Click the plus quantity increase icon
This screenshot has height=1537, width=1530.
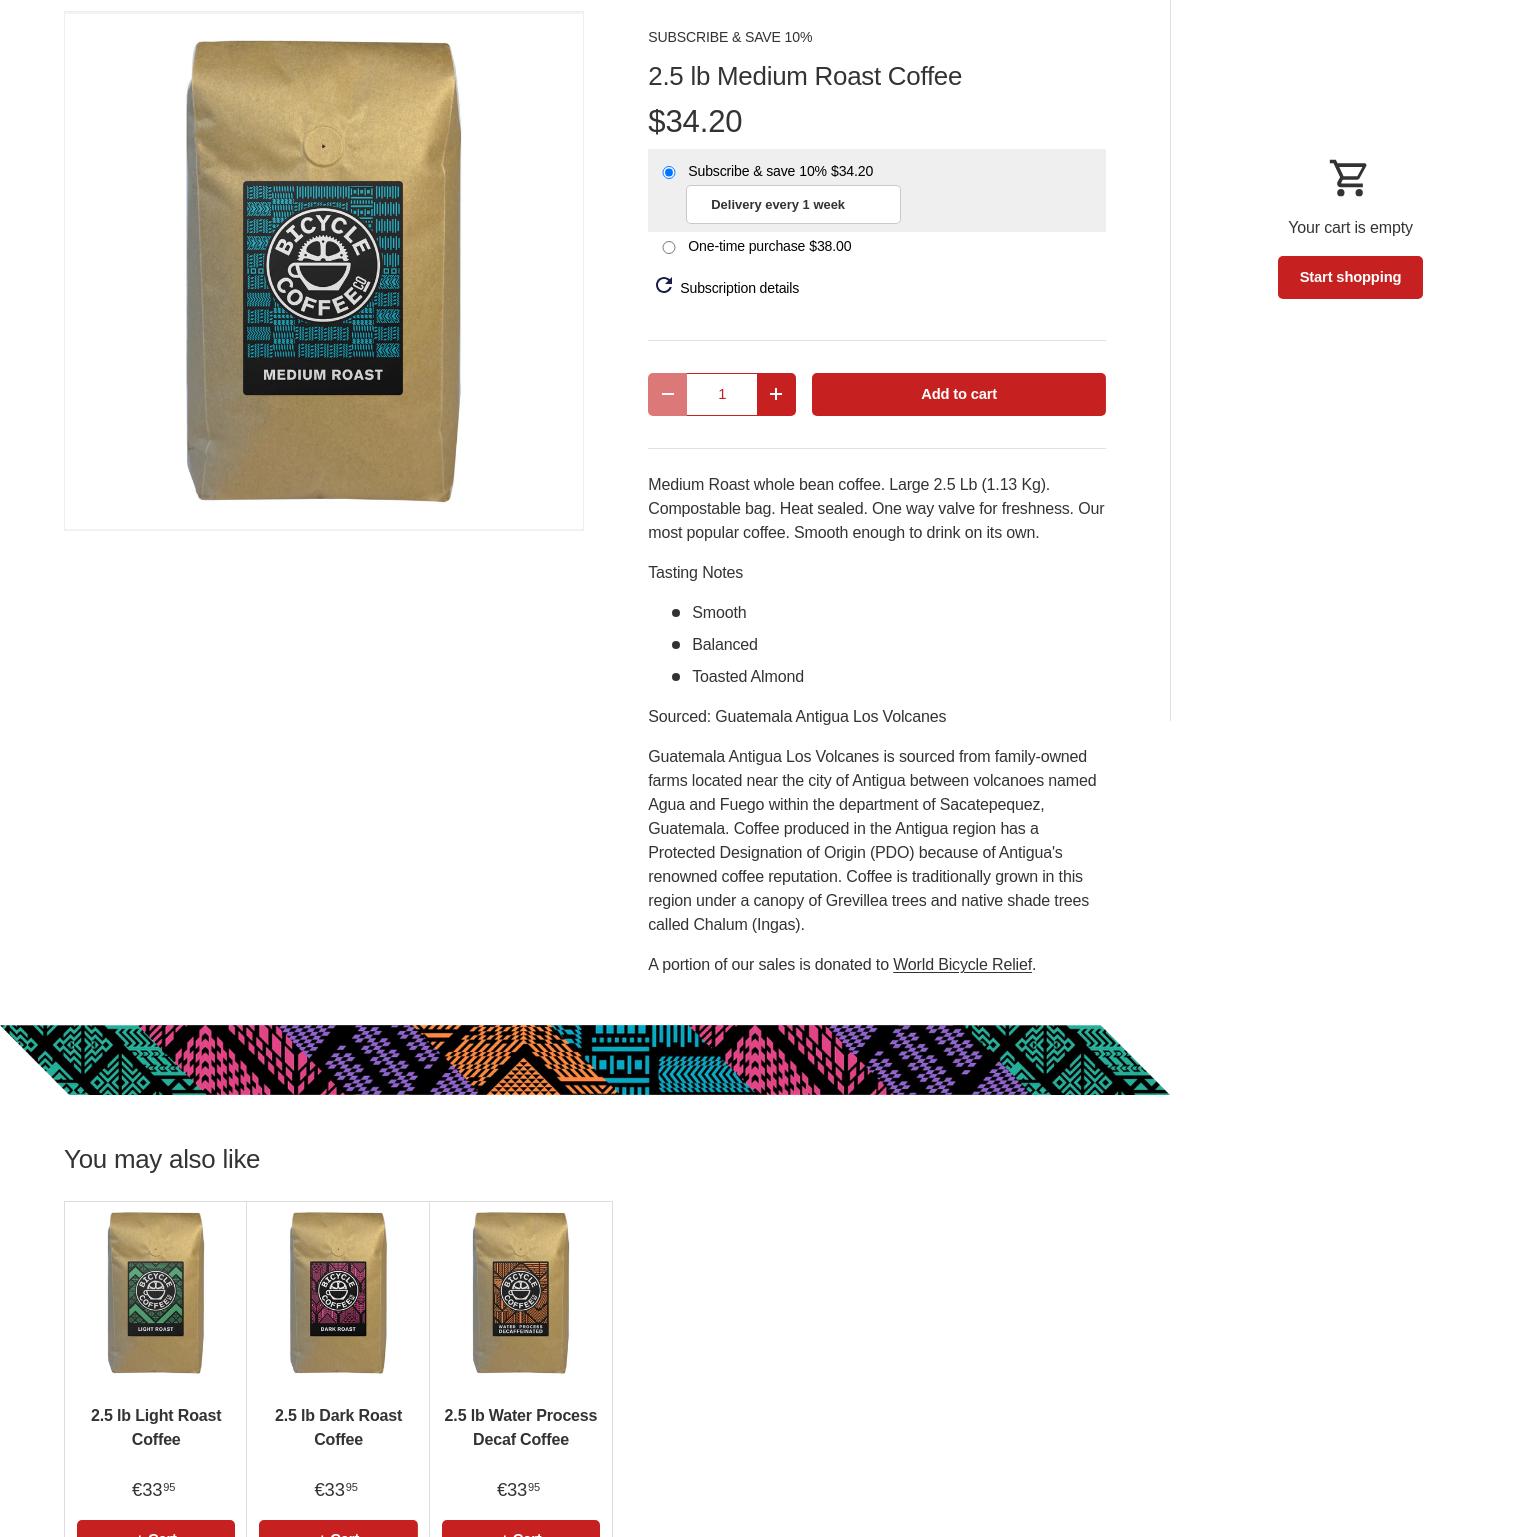(776, 394)
